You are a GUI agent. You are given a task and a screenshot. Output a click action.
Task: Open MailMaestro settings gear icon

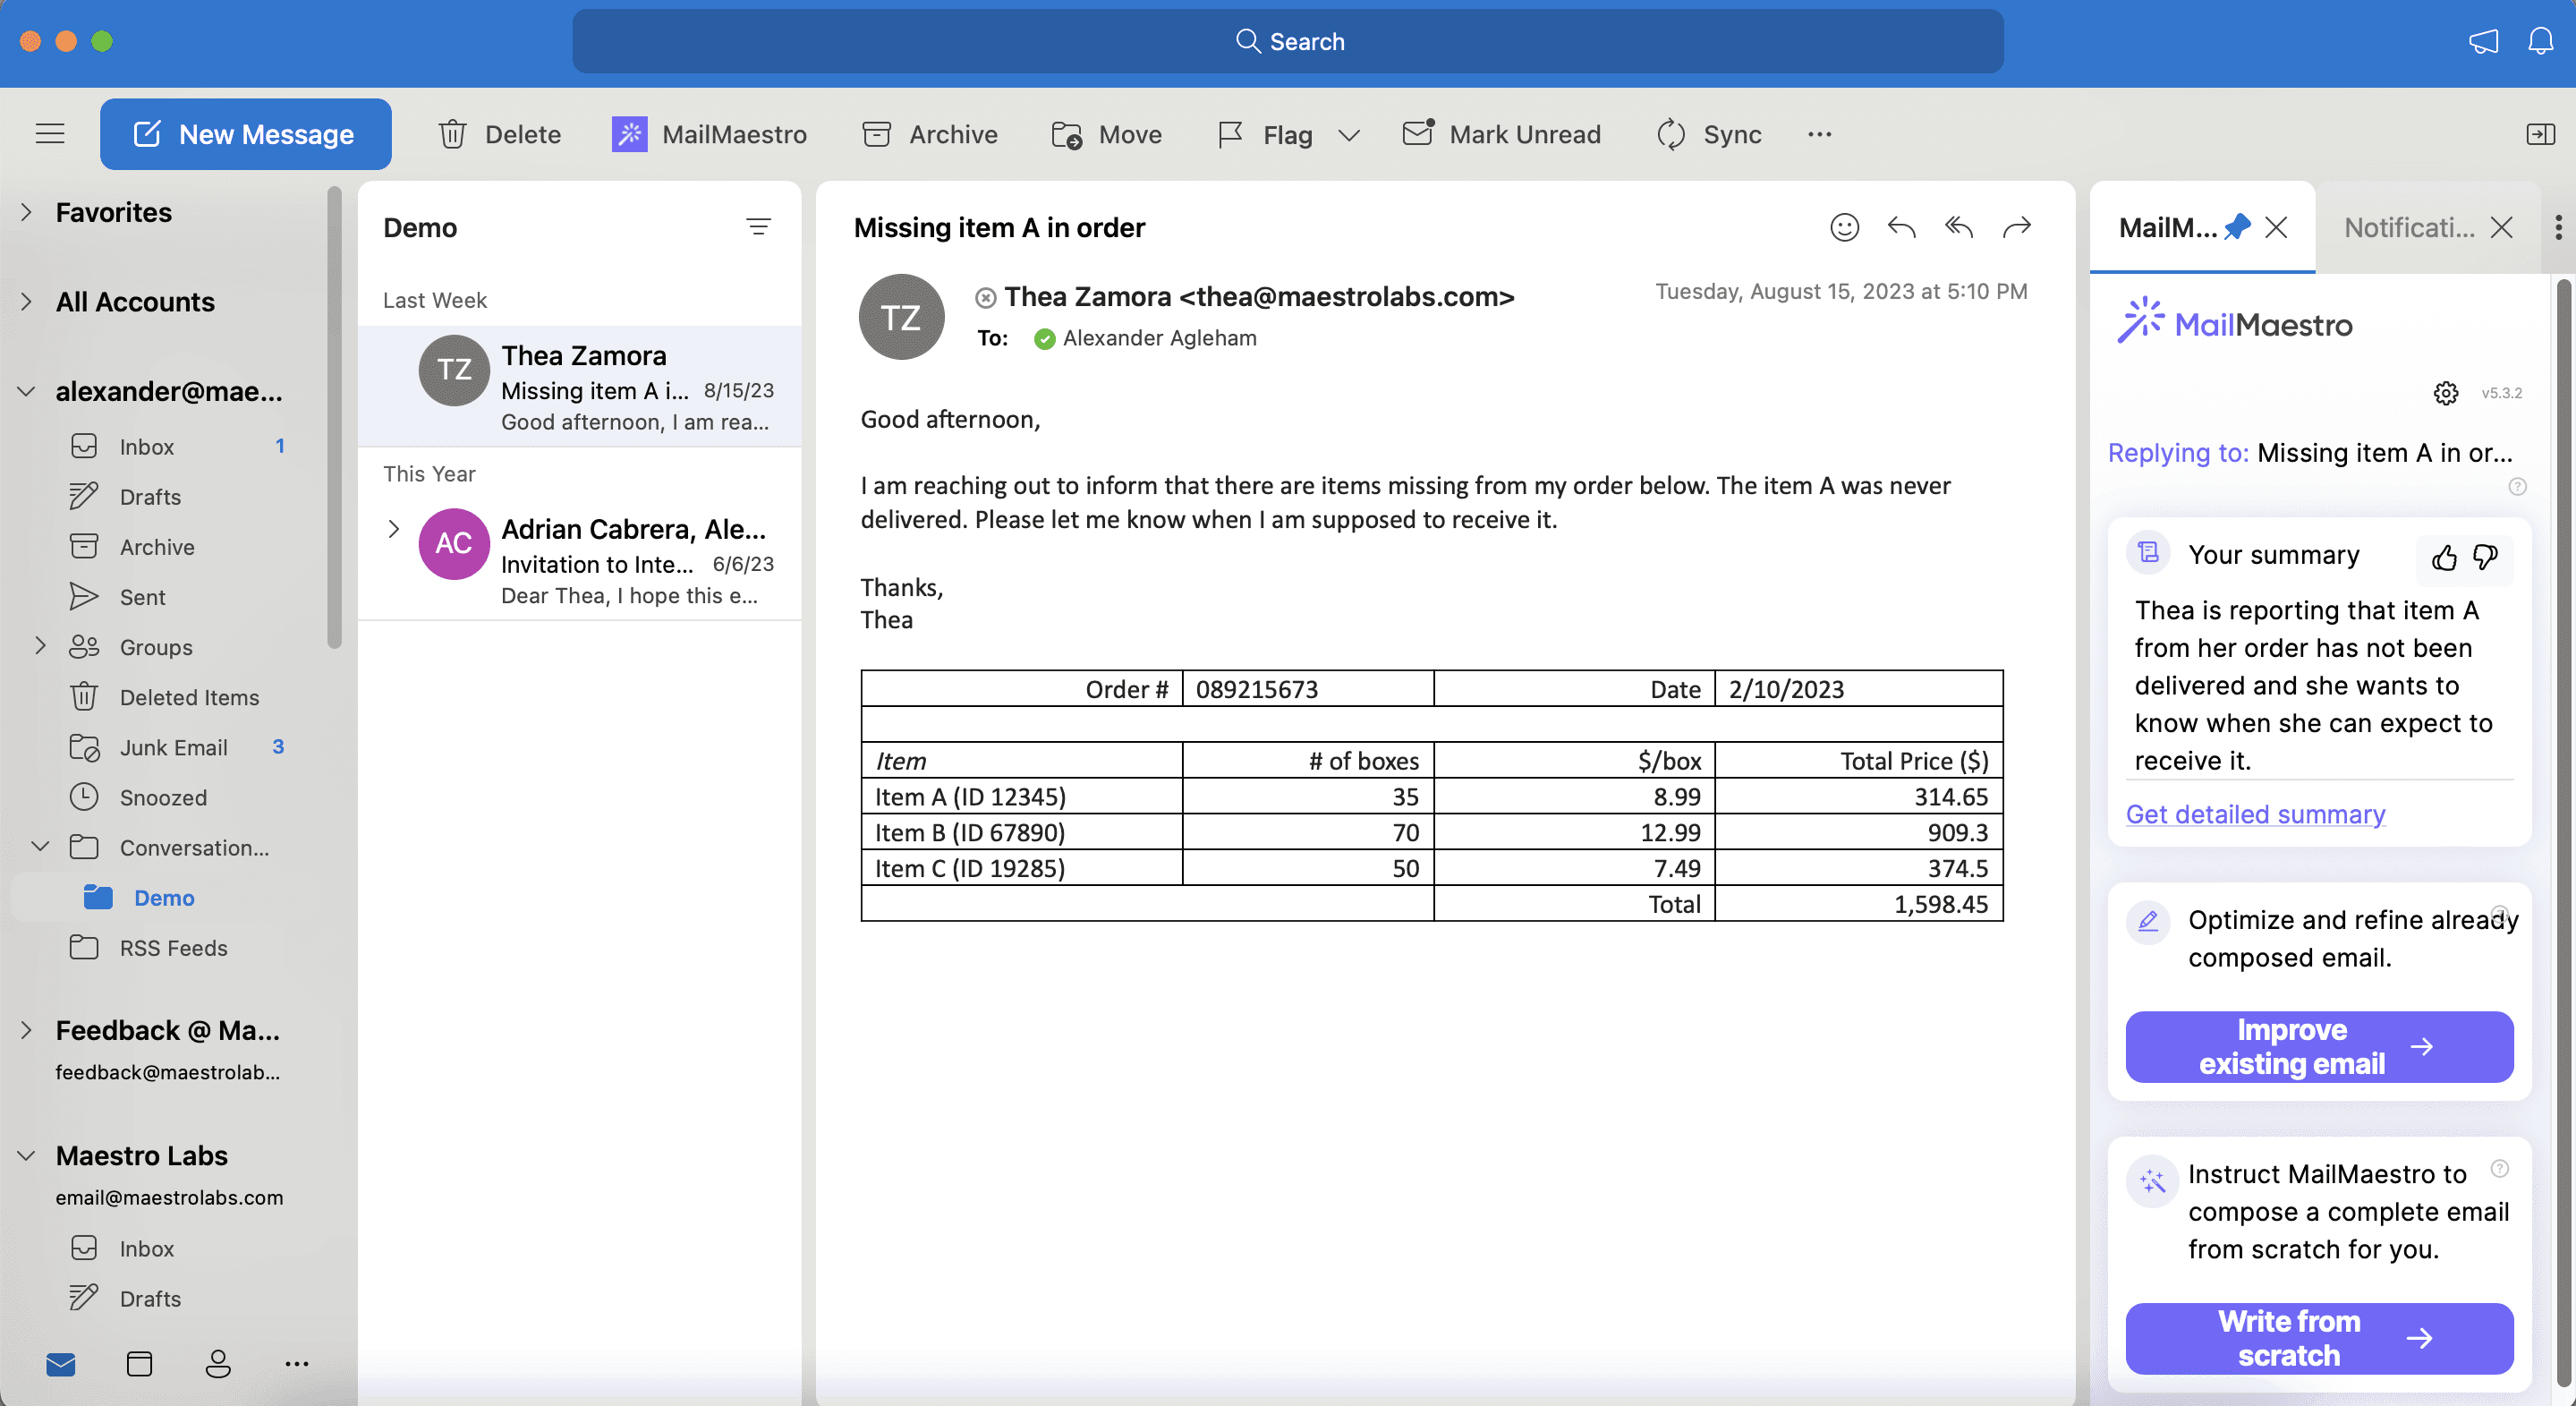coord(2445,393)
